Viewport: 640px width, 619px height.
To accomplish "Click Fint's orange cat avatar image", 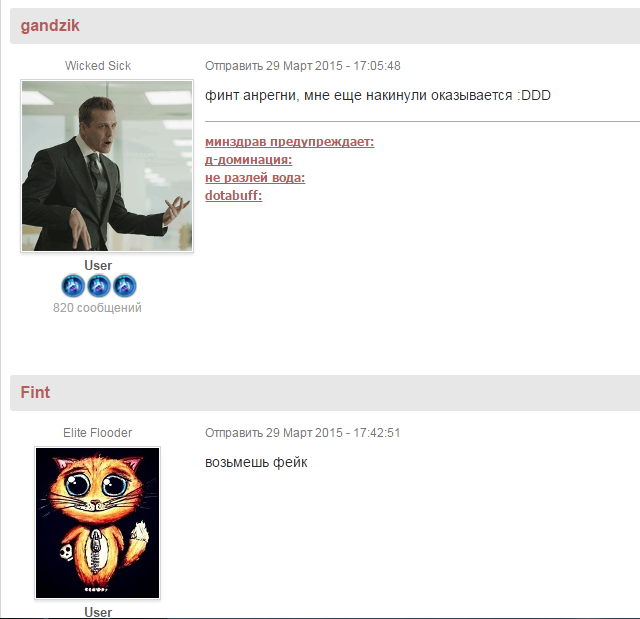I will (x=98, y=523).
